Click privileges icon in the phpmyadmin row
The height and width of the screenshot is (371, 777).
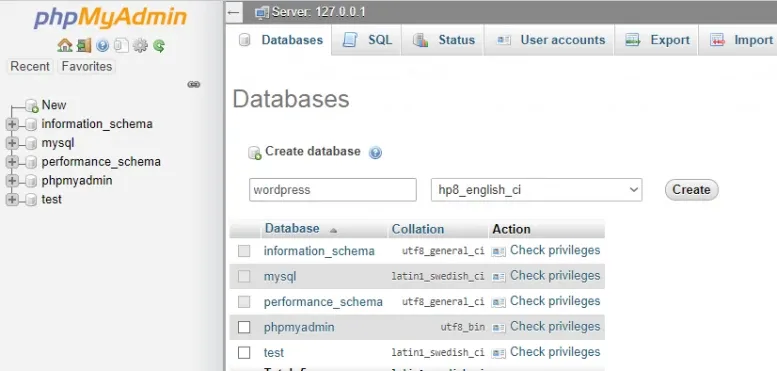coord(498,327)
